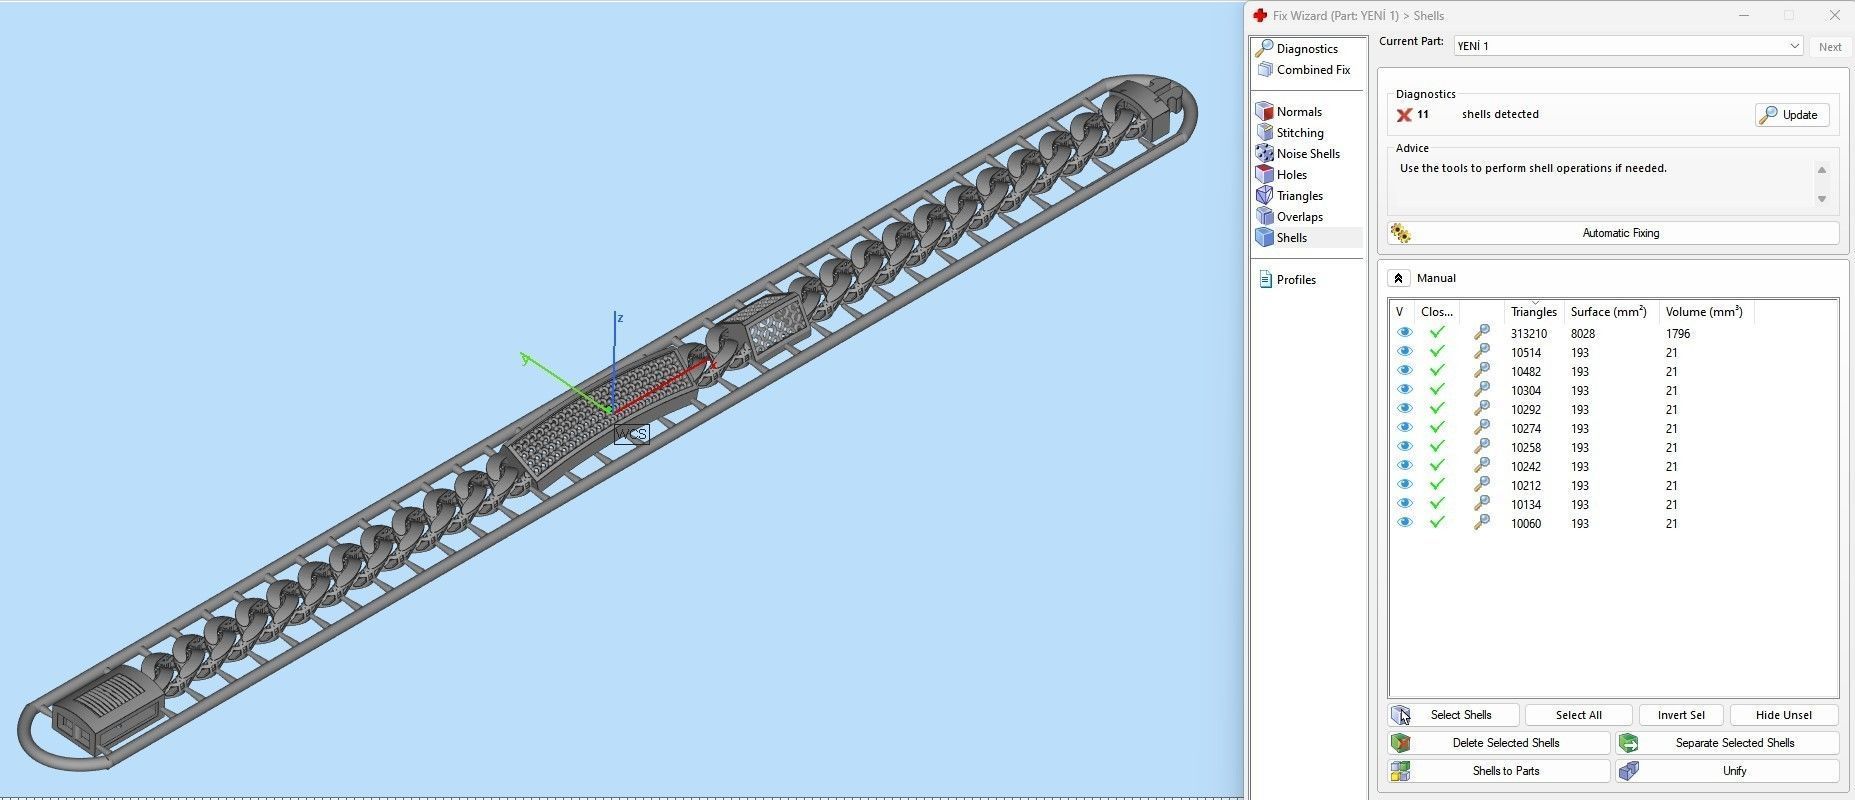Zoom to the 10304-triangle shell via magnifier
The height and width of the screenshot is (800, 1855).
pyautogui.click(x=1482, y=389)
